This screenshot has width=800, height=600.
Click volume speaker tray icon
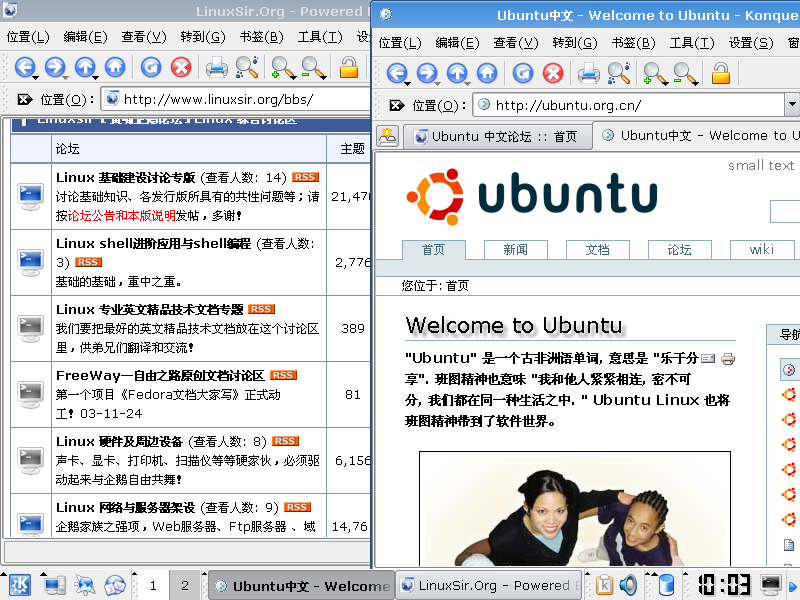point(629,585)
